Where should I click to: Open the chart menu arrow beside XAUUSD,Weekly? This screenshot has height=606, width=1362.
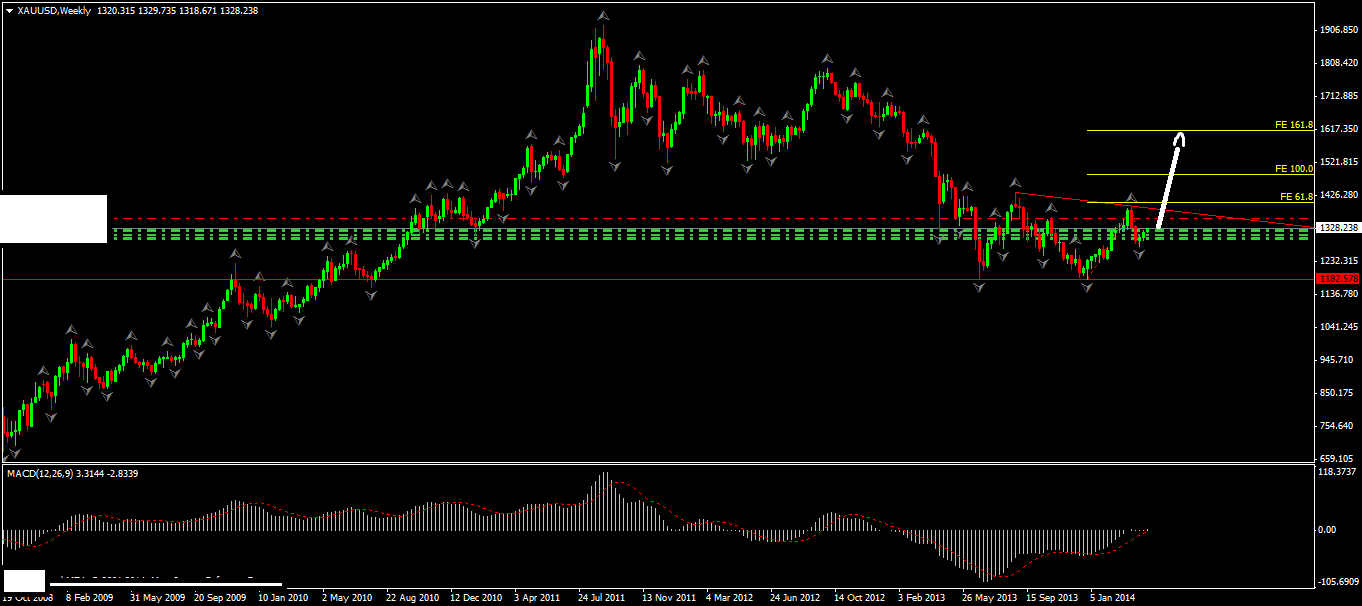10,10
